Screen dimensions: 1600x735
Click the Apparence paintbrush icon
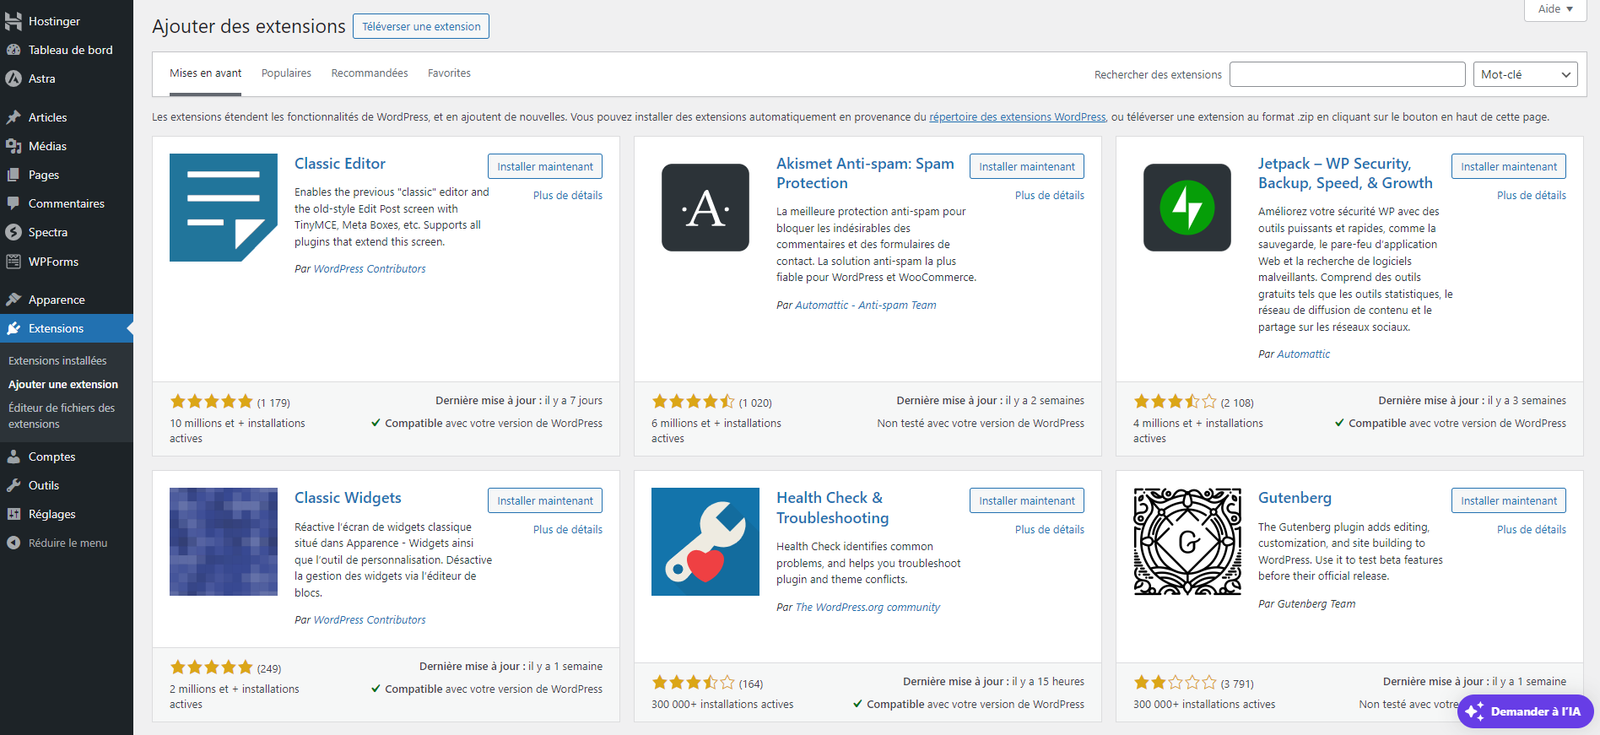click(x=13, y=299)
